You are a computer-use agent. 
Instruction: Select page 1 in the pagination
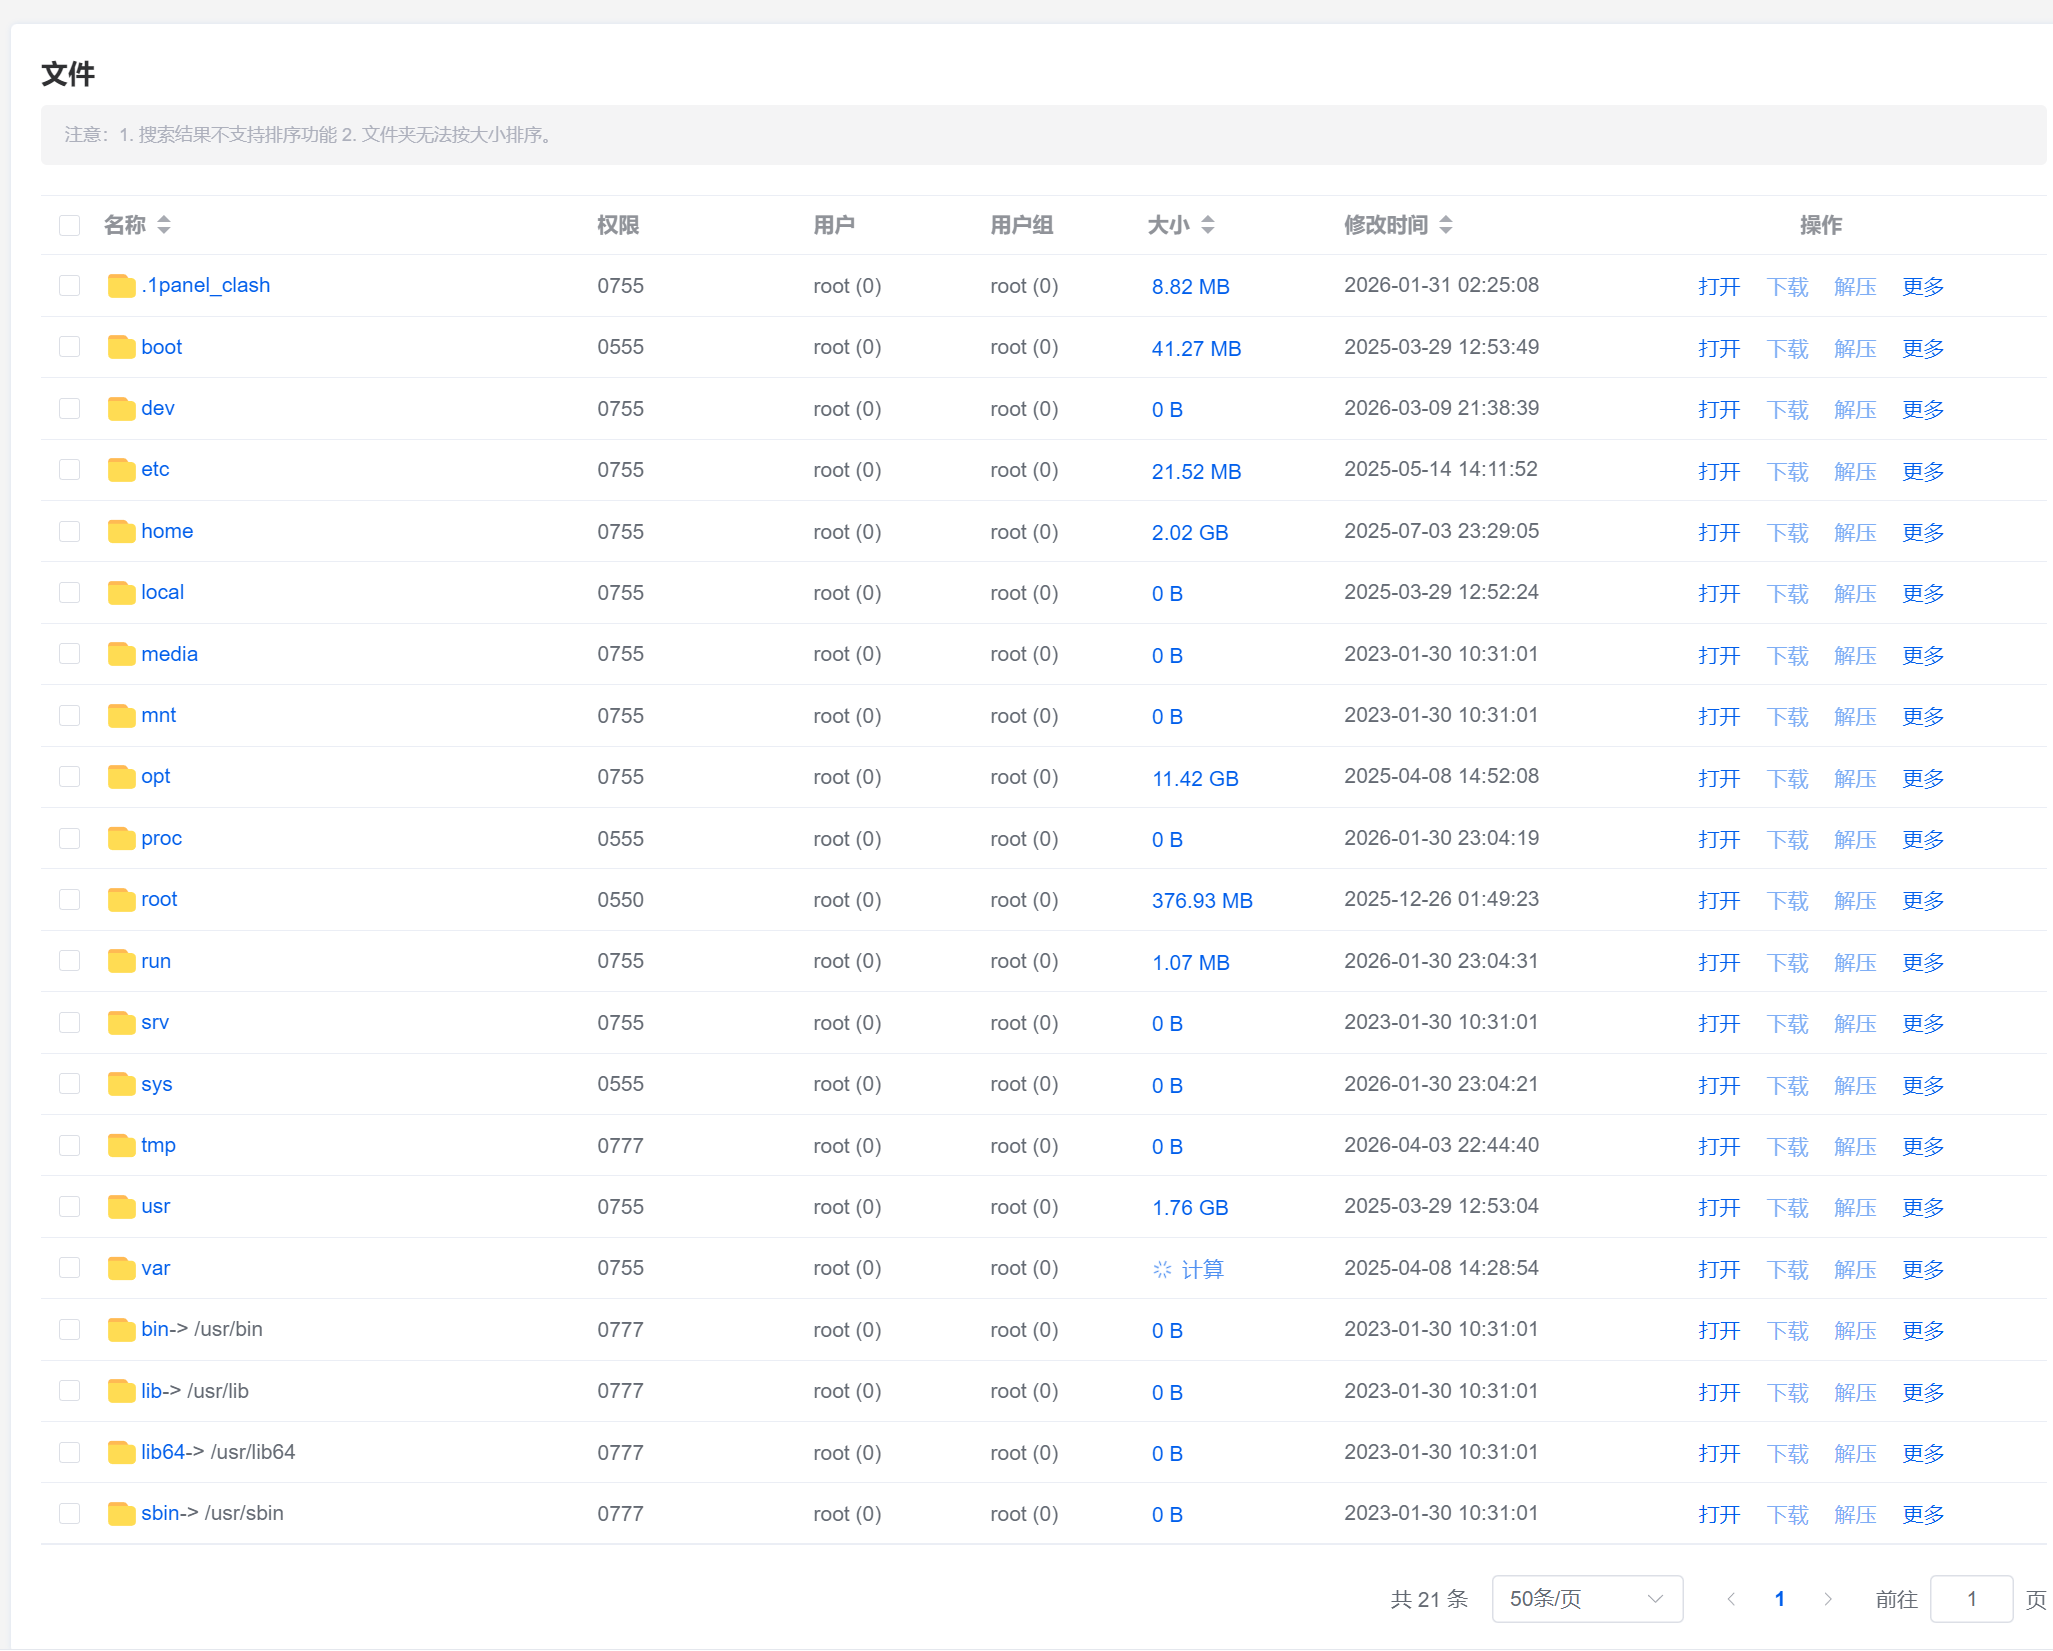click(x=1779, y=1599)
